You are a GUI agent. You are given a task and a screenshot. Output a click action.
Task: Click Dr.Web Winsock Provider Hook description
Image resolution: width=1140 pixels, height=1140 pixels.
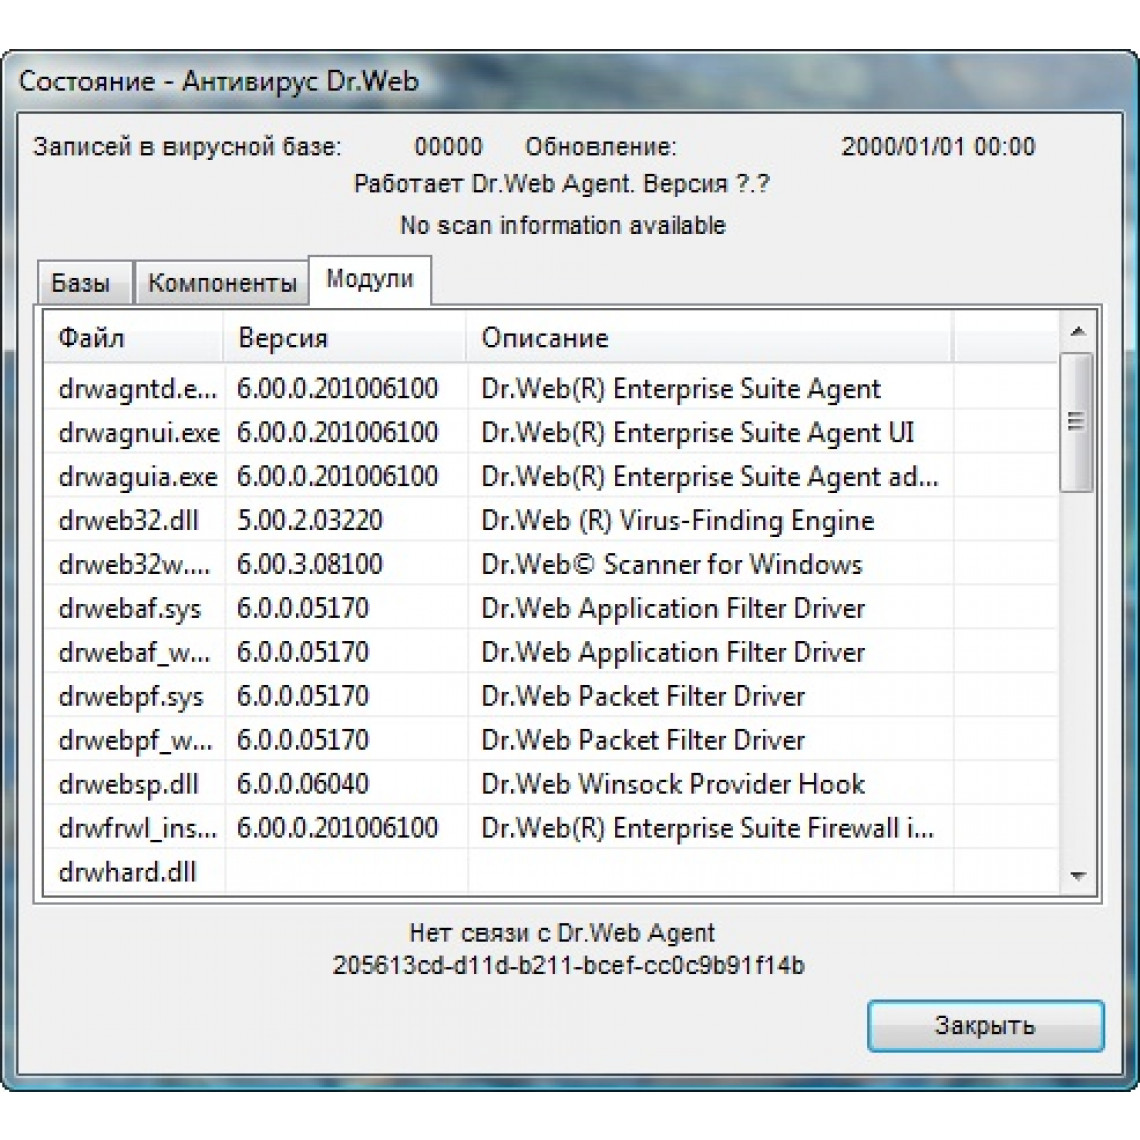[x=673, y=784]
